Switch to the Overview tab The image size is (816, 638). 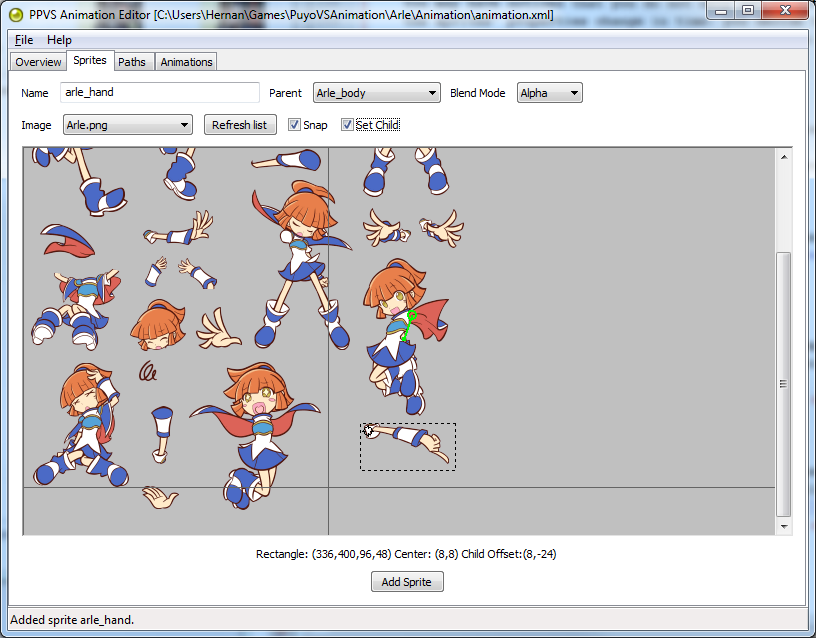click(x=38, y=62)
